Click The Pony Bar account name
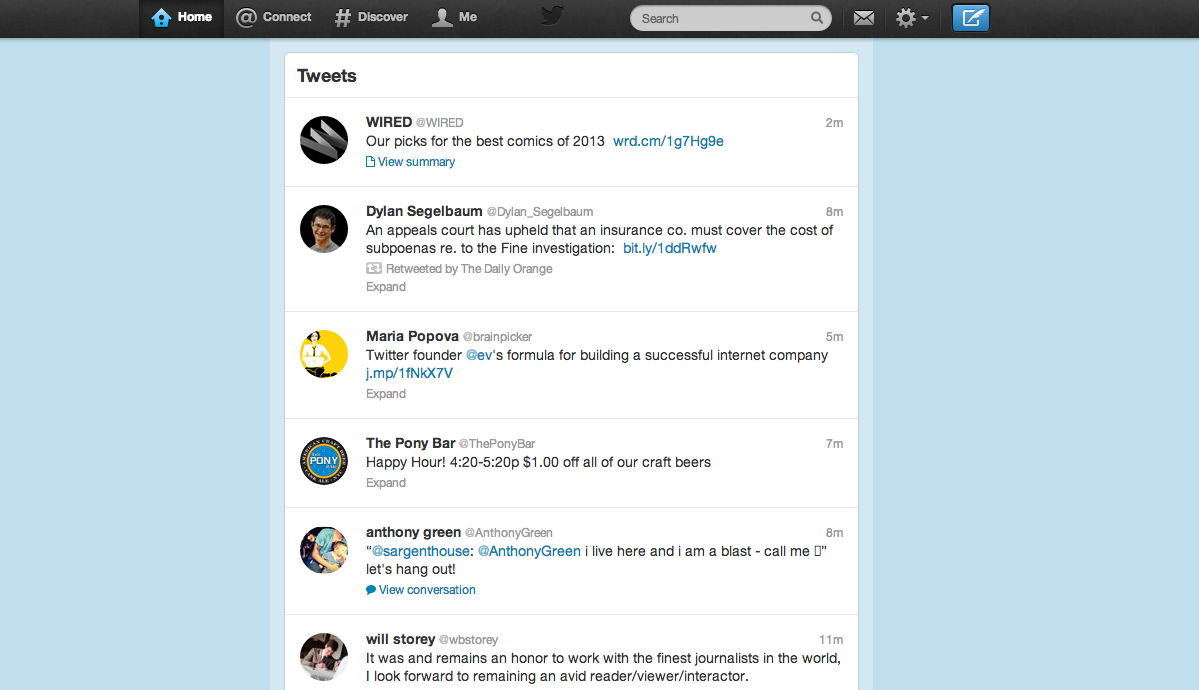This screenshot has width=1199, height=690. tap(411, 444)
